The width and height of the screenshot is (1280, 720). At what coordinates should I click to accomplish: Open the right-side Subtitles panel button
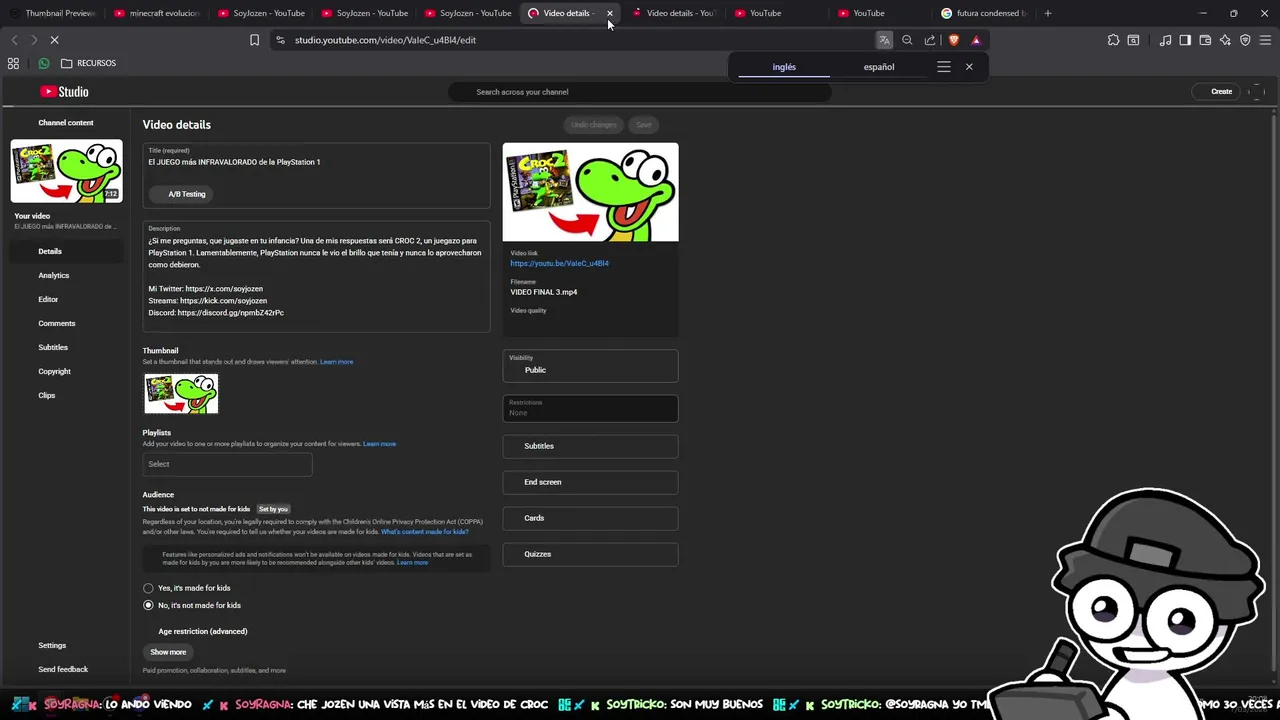tap(590, 446)
